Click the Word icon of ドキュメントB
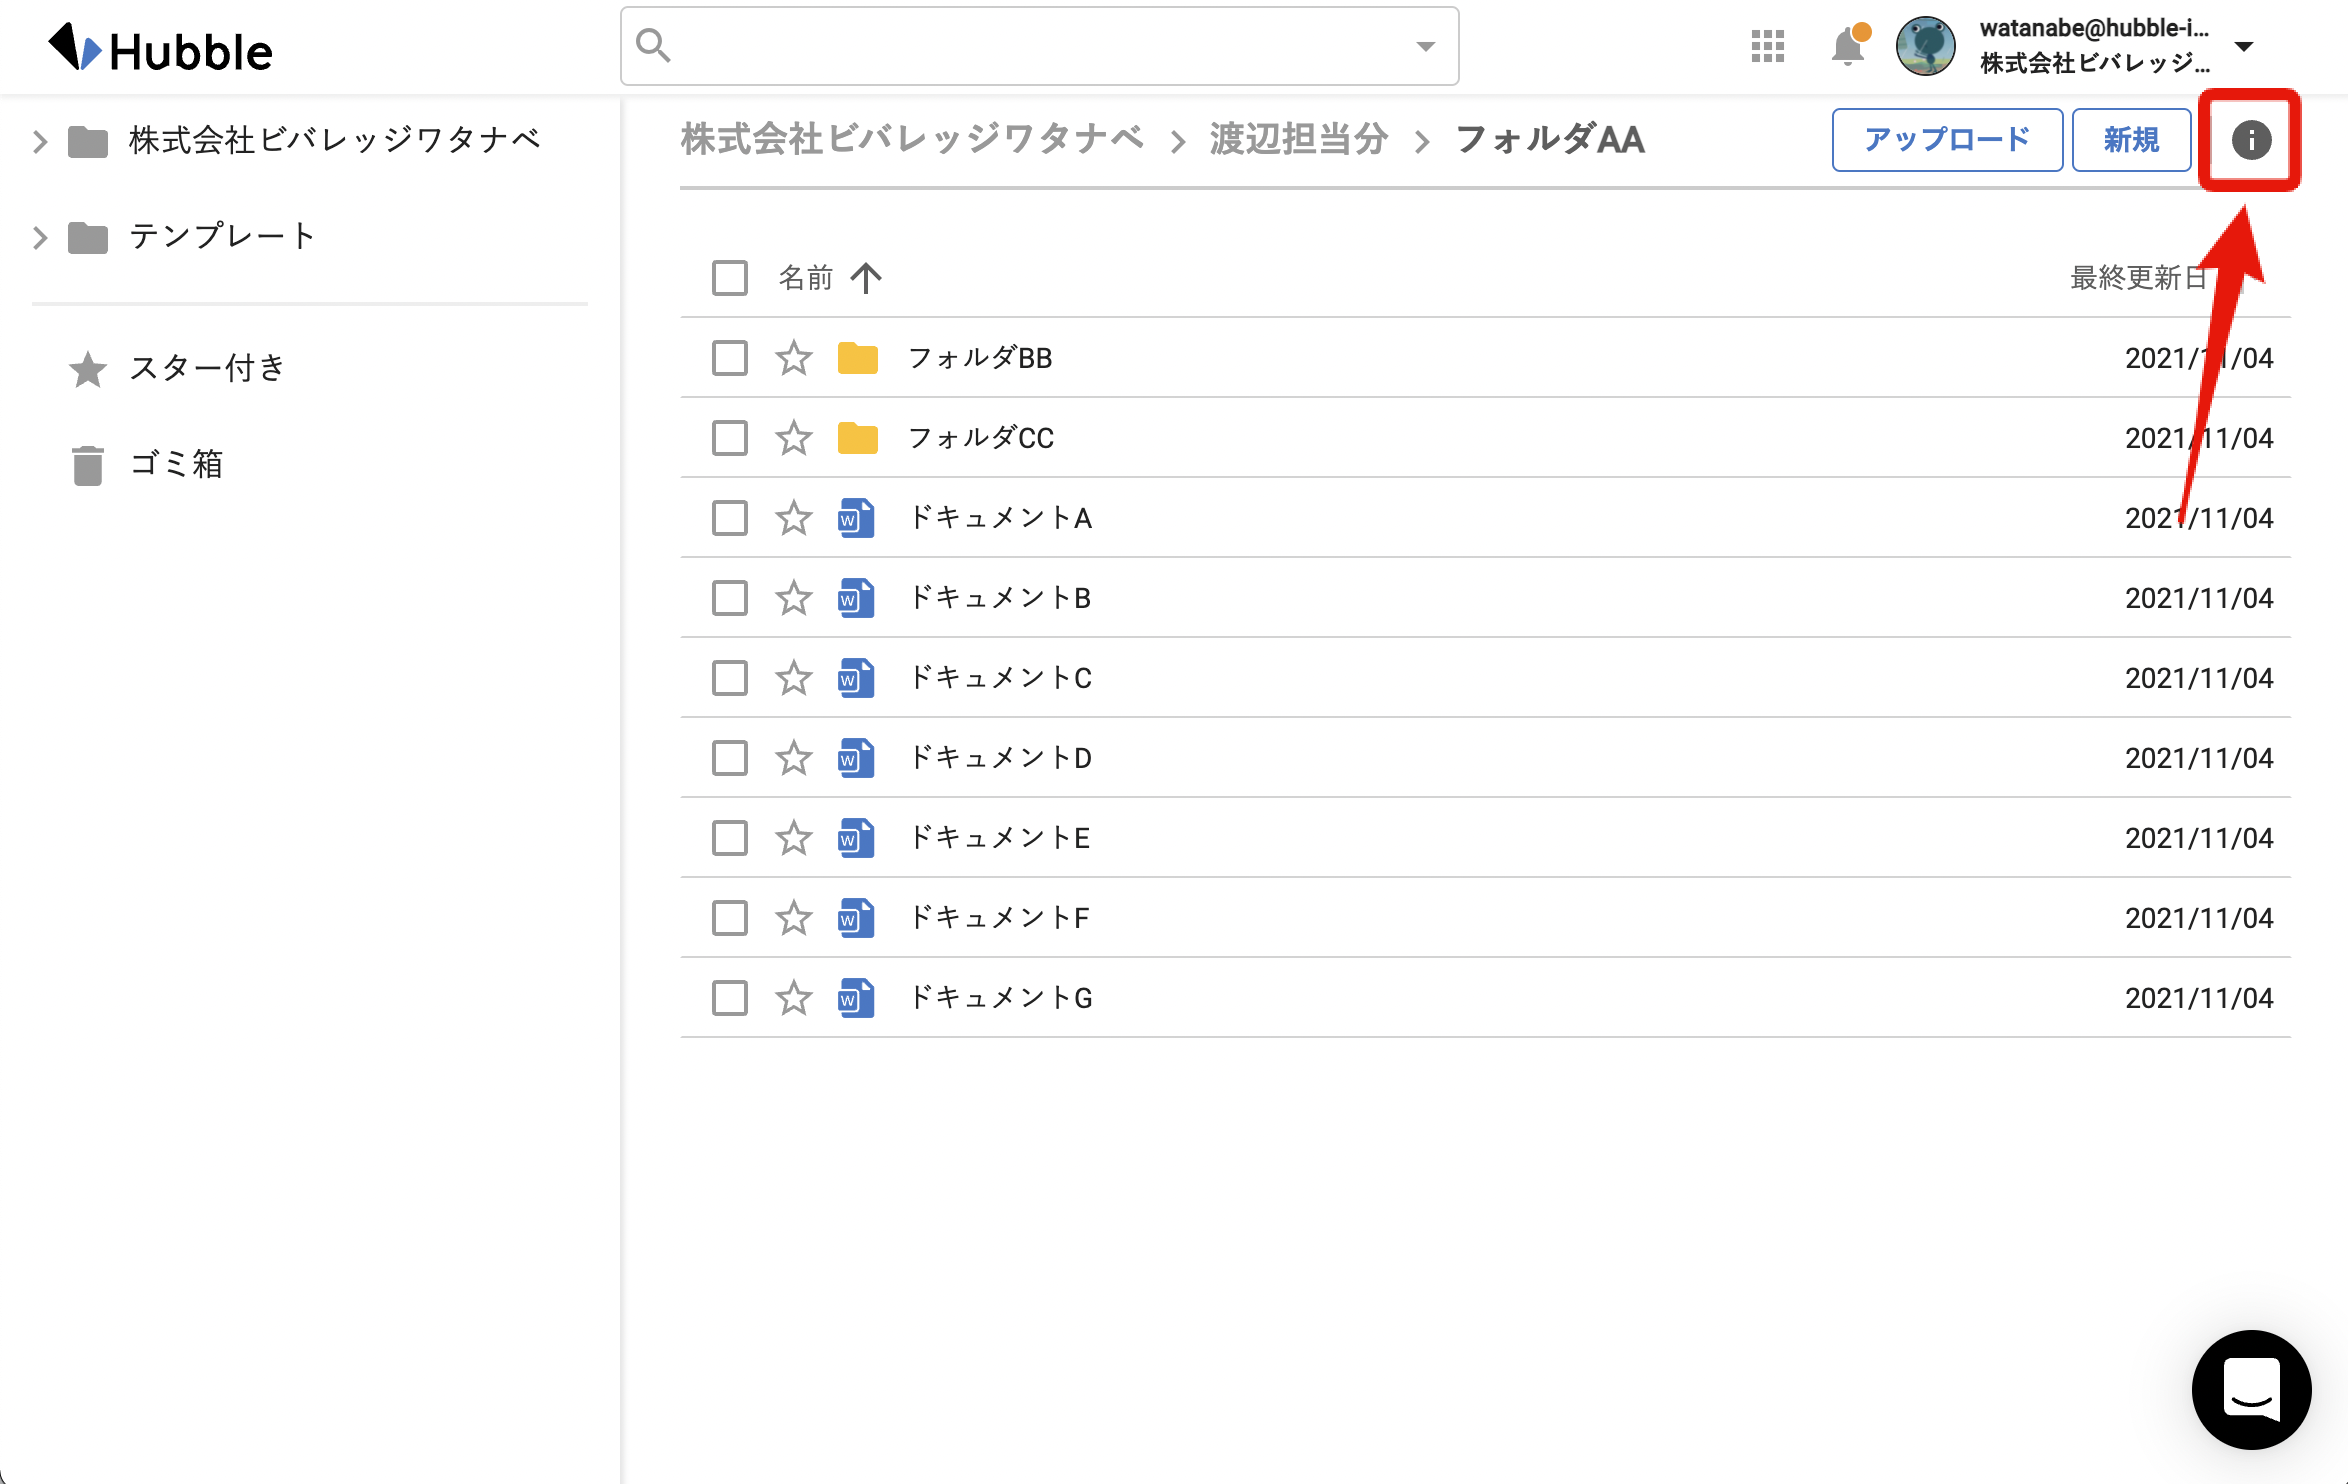Viewport: 2348px width, 1484px height. point(856,597)
